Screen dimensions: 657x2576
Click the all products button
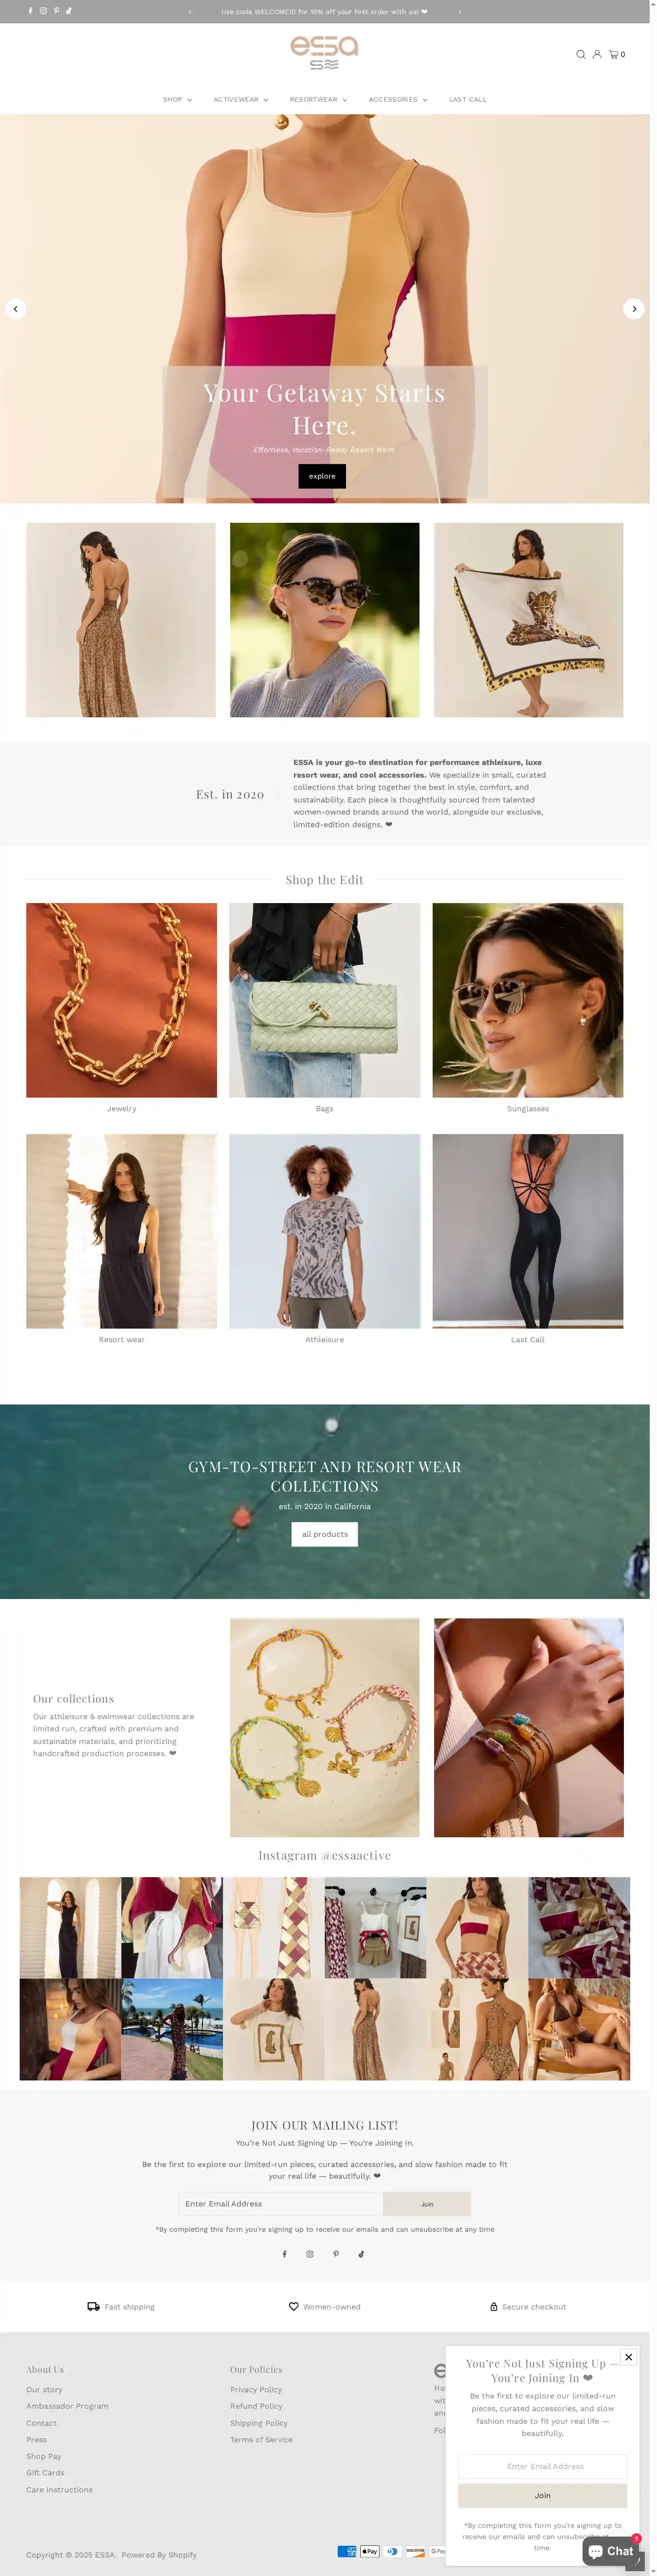pos(325,1534)
